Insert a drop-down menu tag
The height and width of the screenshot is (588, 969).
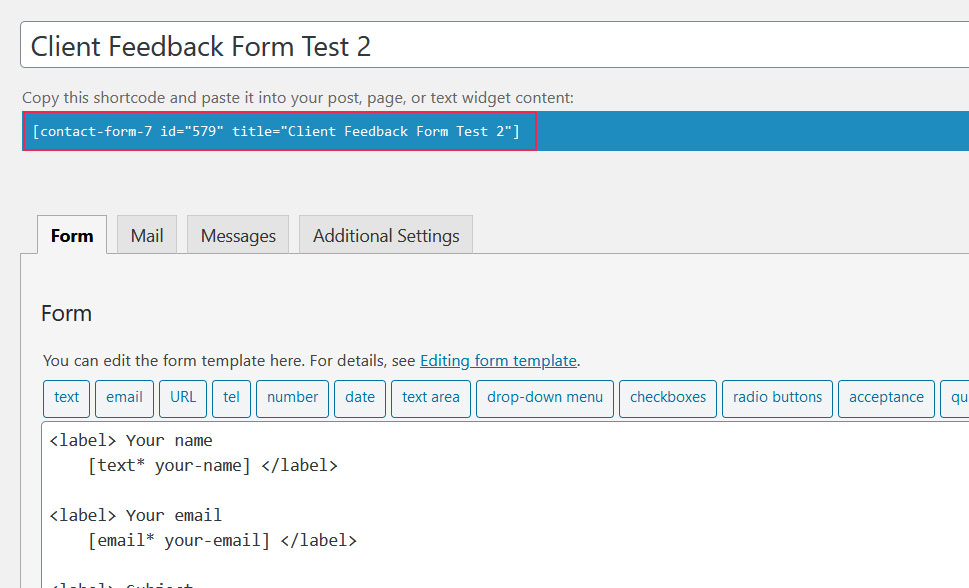pos(544,398)
